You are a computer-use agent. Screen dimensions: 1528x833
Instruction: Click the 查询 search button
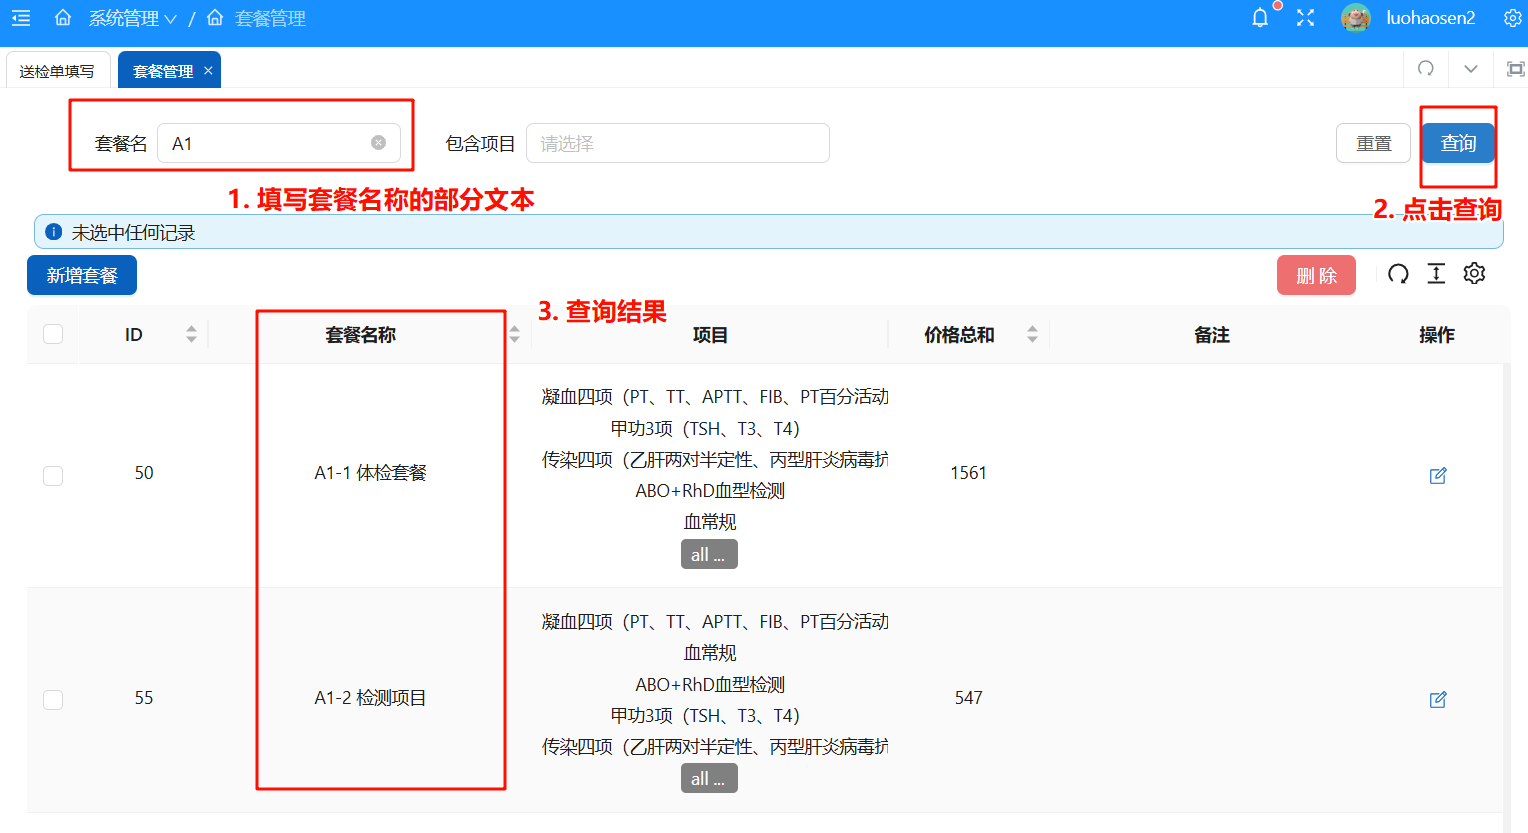(x=1457, y=143)
